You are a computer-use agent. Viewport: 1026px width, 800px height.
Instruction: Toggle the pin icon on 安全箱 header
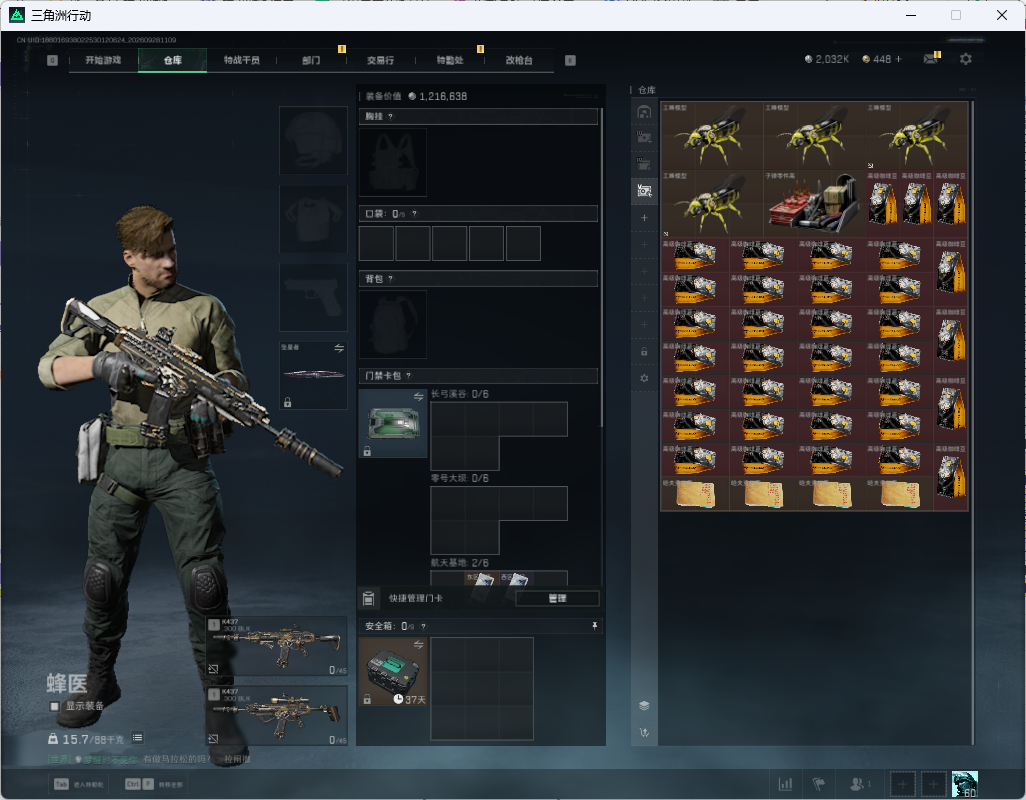coord(594,626)
